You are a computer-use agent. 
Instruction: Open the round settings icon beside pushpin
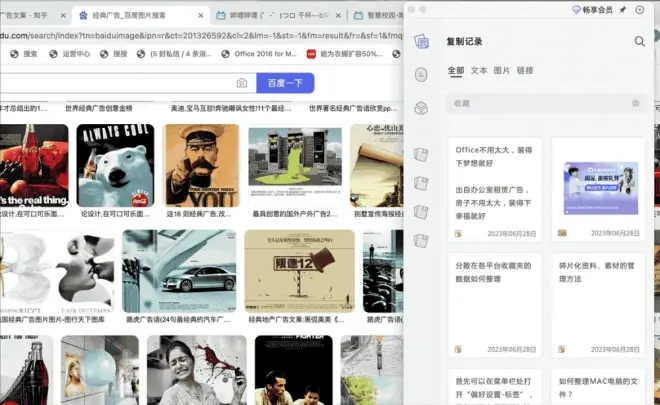pyautogui.click(x=639, y=10)
